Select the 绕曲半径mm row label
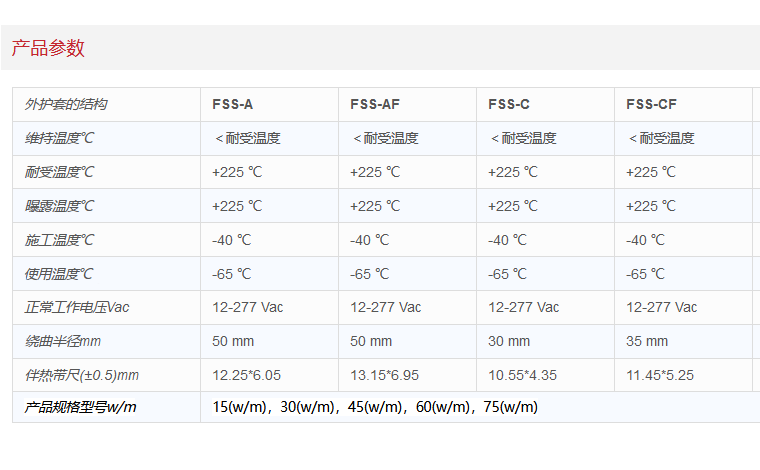The image size is (760, 470). pyautogui.click(x=63, y=341)
